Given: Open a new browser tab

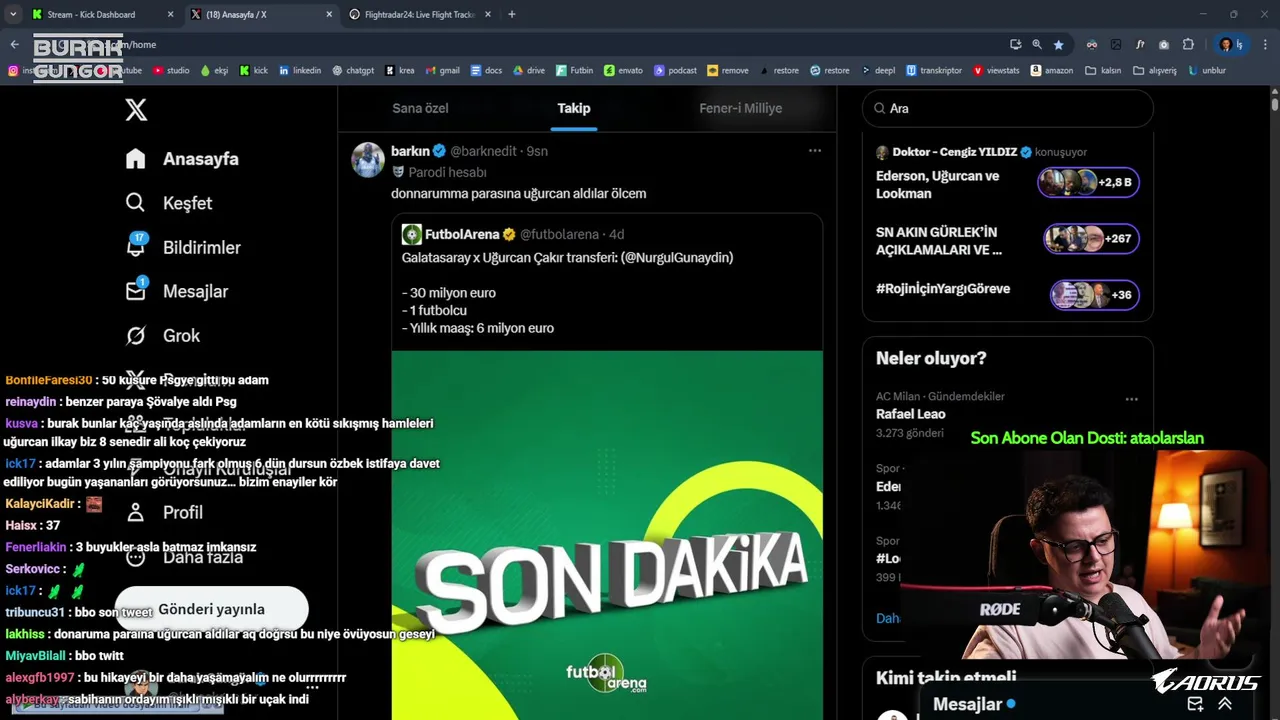Looking at the screenshot, I should coord(512,15).
